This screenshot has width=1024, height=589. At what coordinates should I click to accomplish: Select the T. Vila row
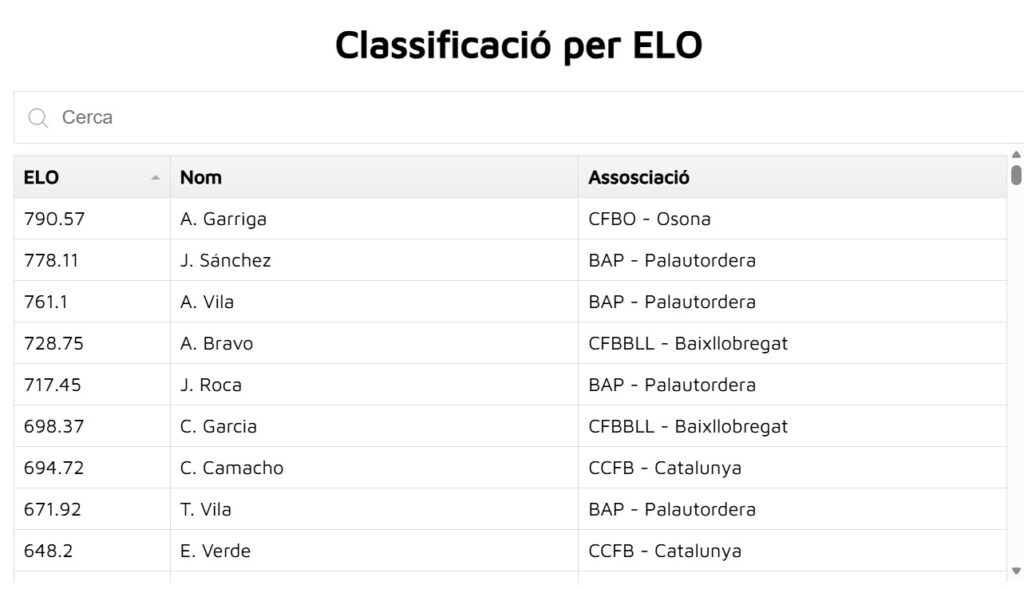point(206,510)
